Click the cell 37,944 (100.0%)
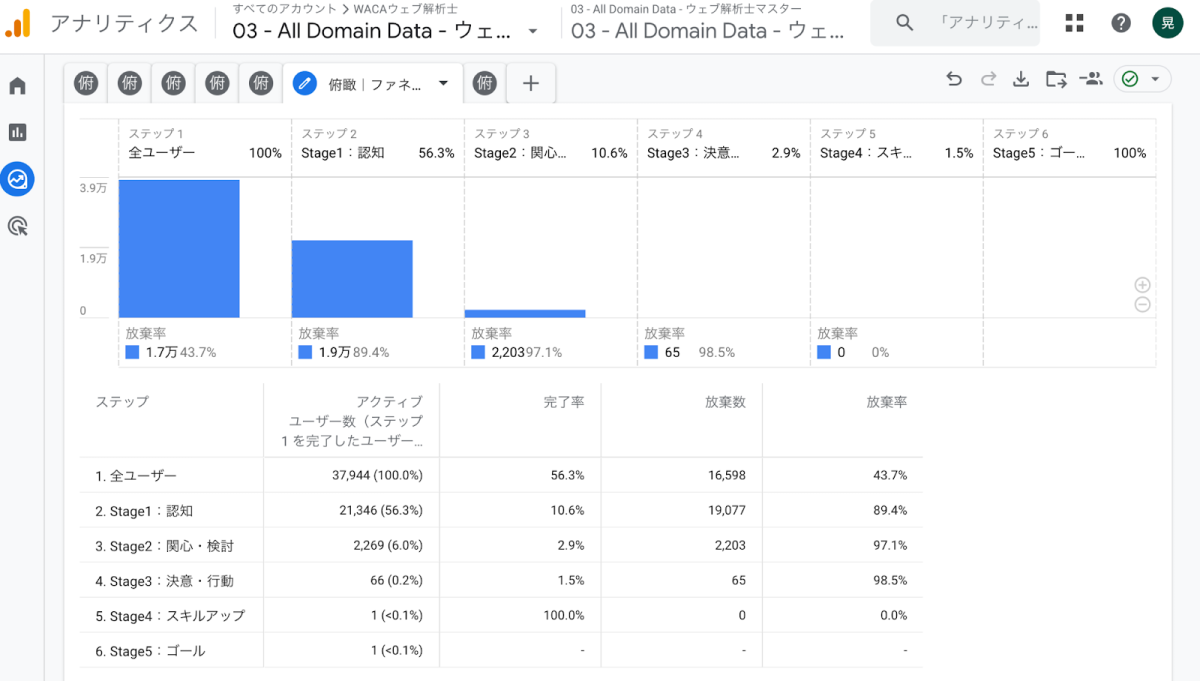This screenshot has height=681, width=1200. (x=377, y=476)
